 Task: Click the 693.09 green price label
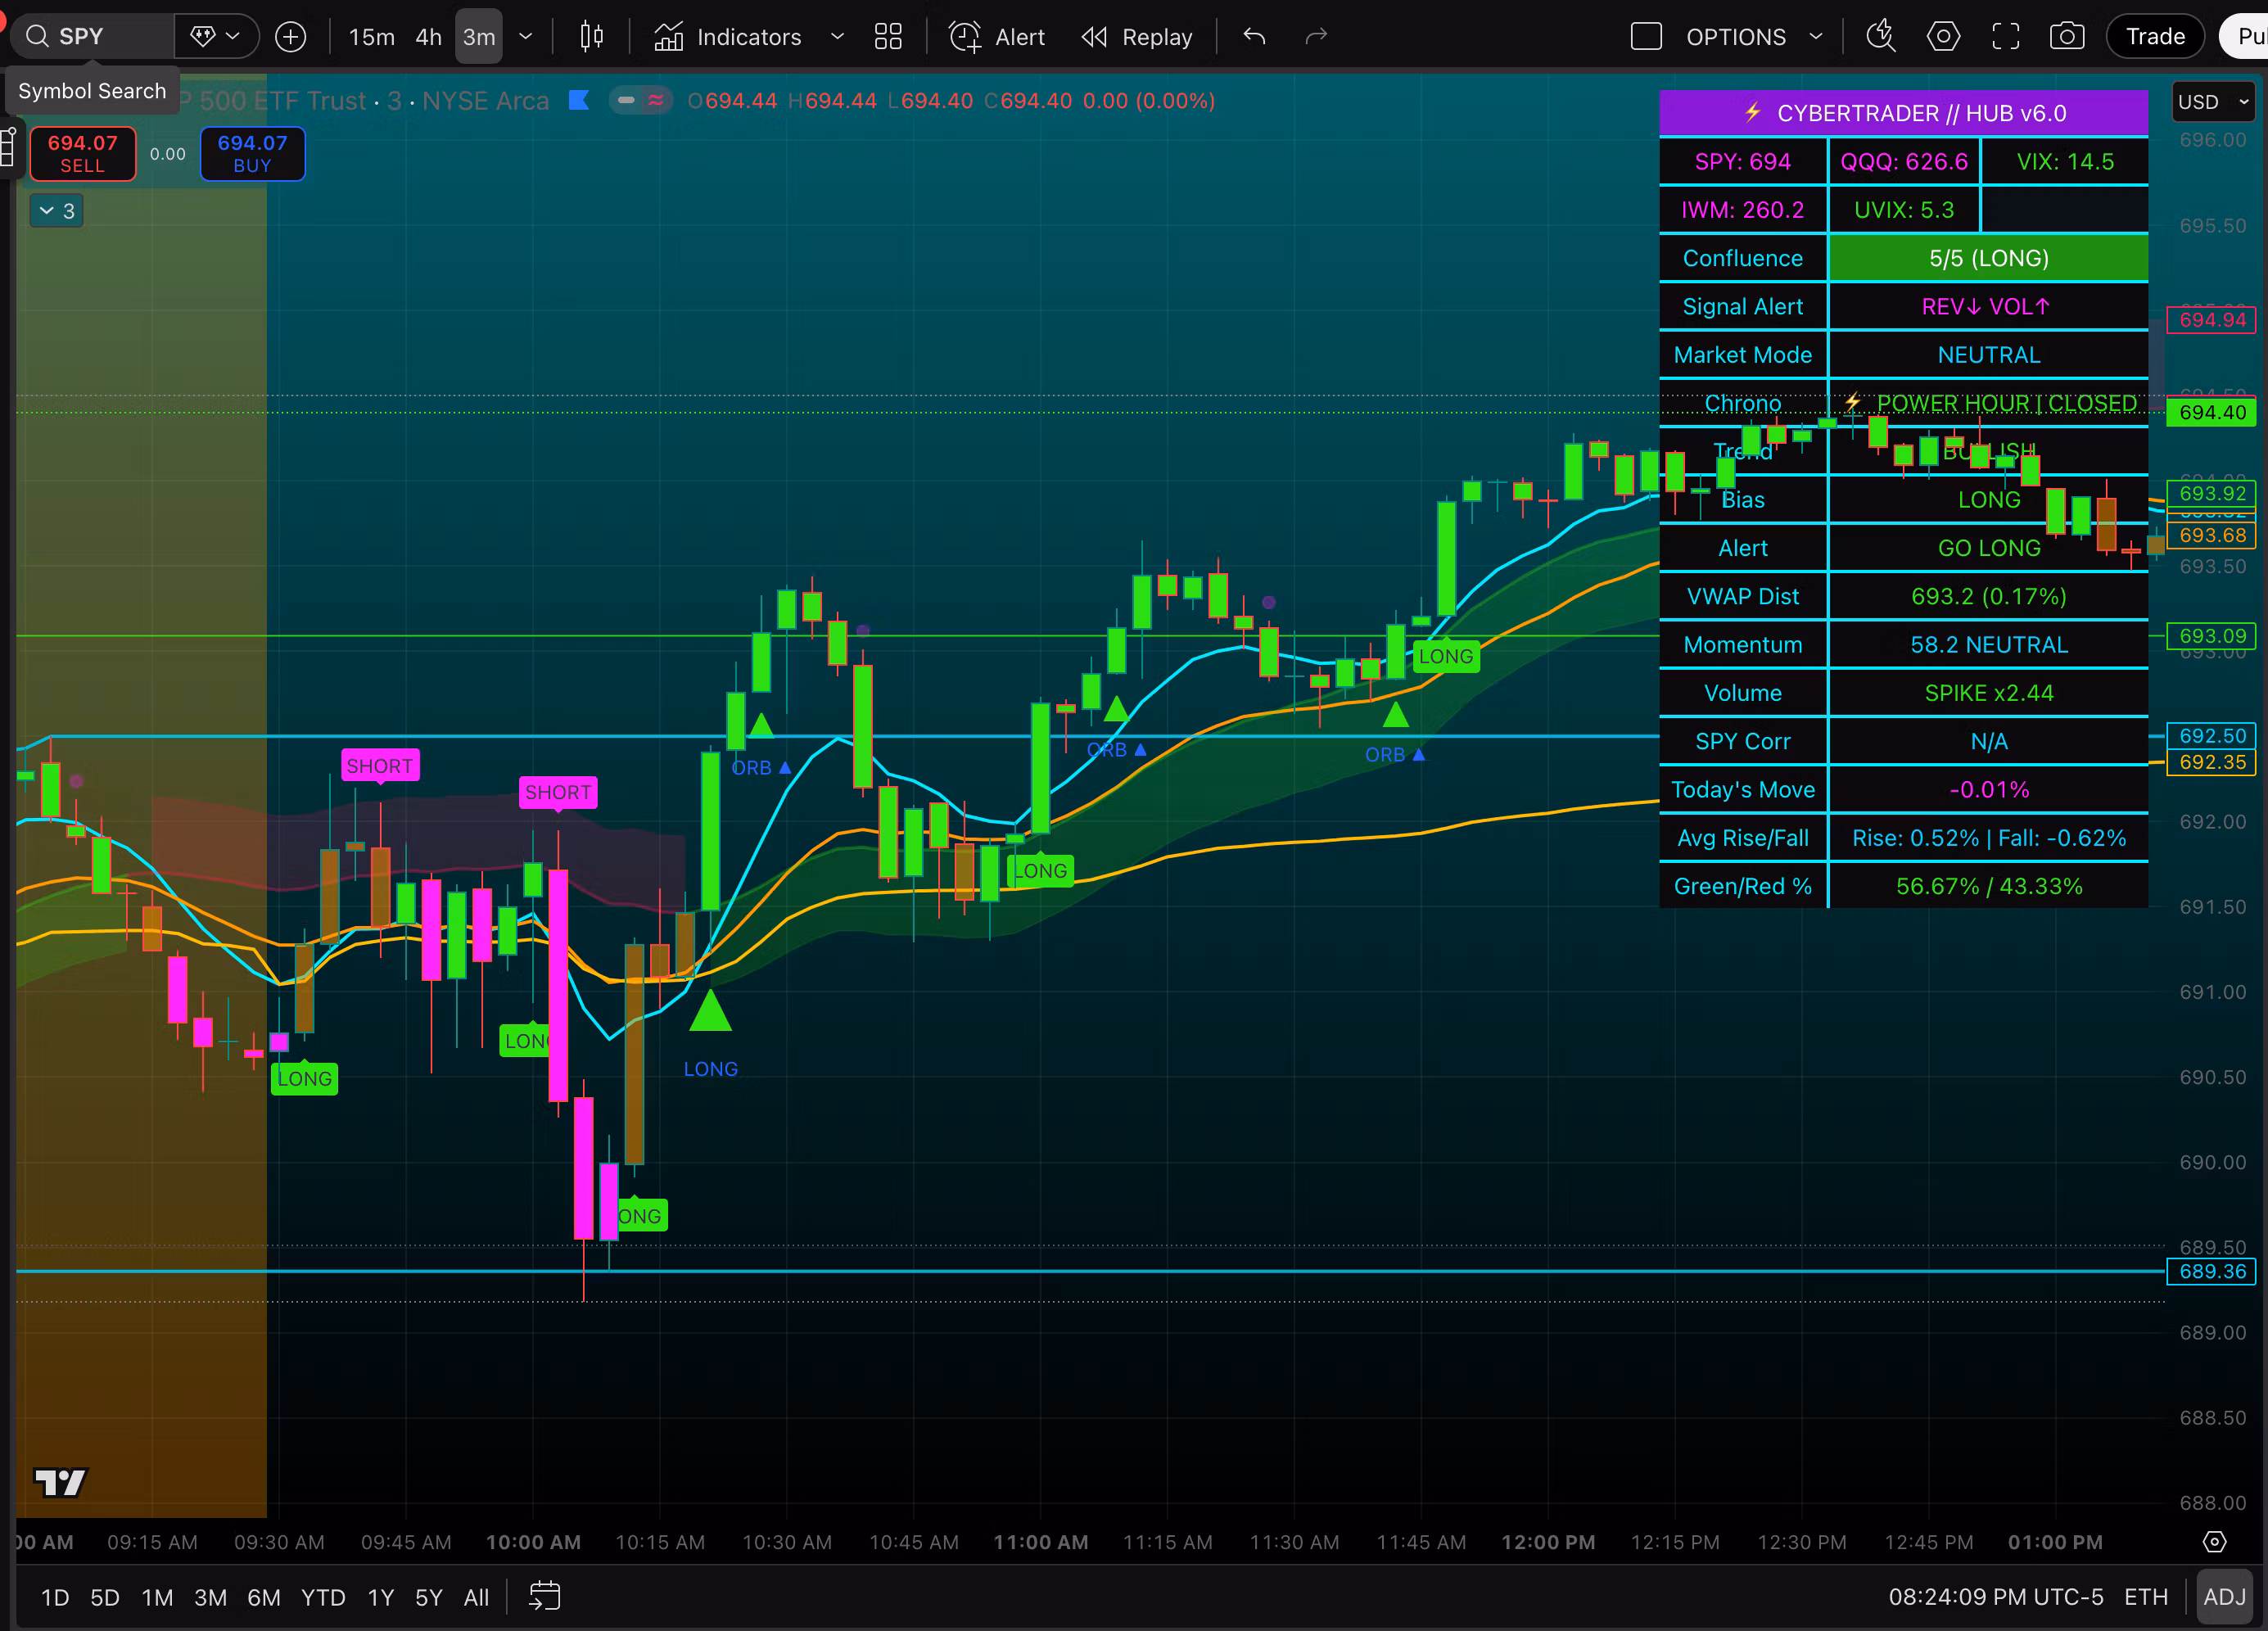click(2212, 635)
